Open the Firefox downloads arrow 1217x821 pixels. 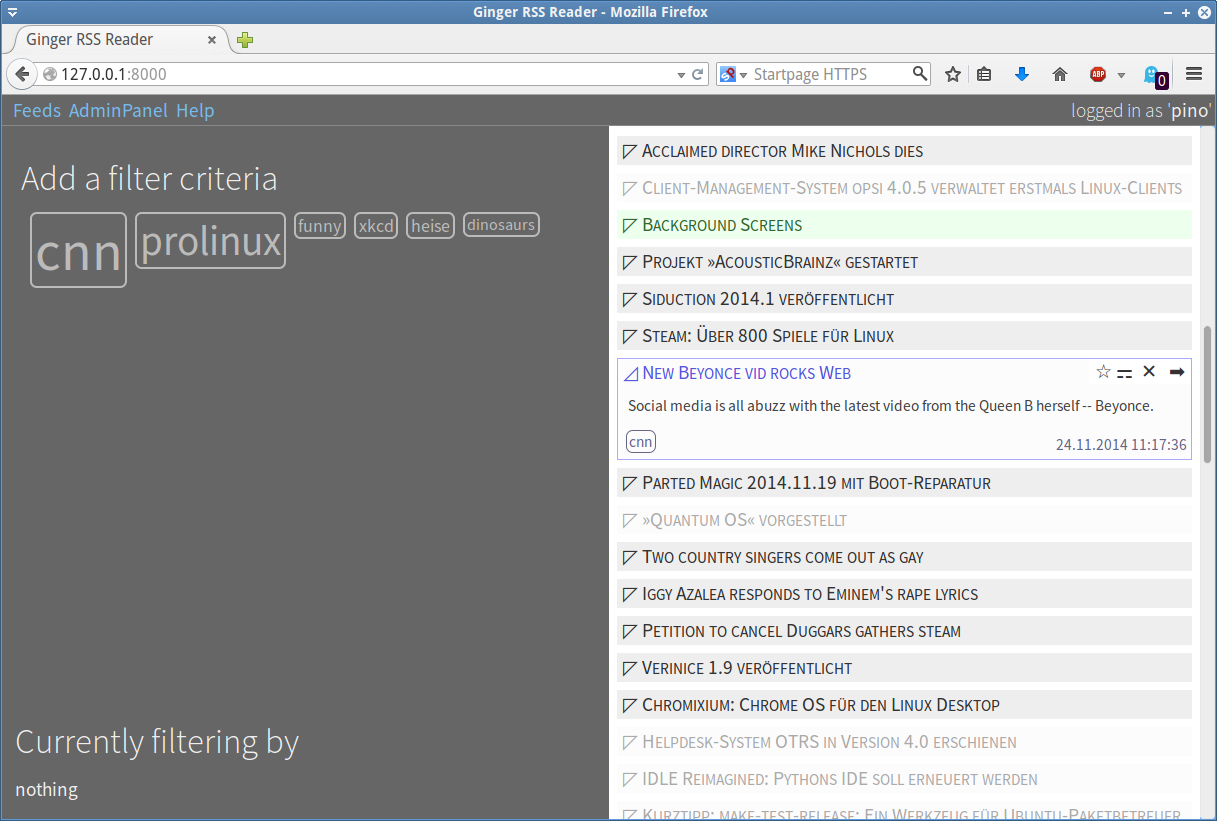pos(1021,74)
